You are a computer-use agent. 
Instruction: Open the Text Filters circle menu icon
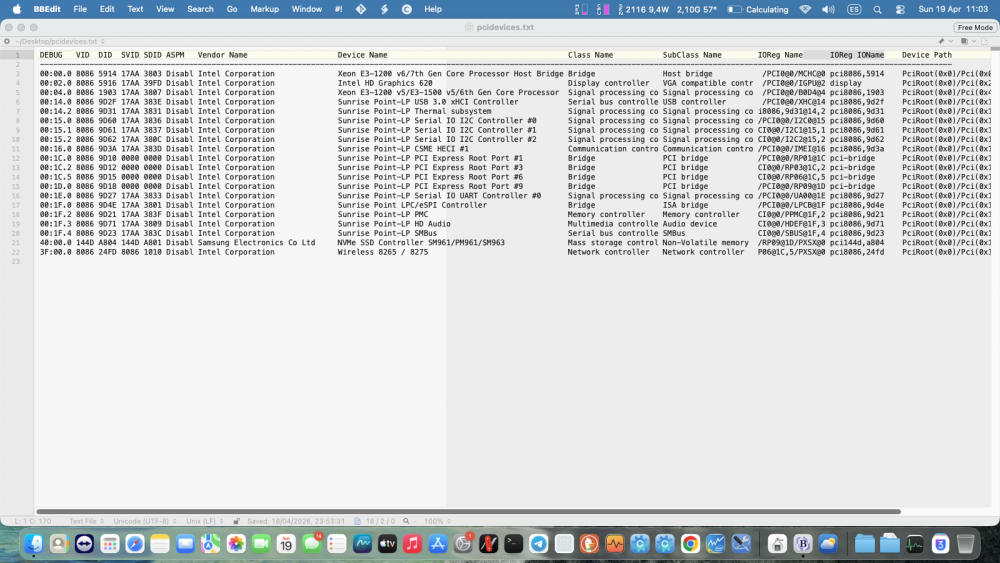[407, 9]
